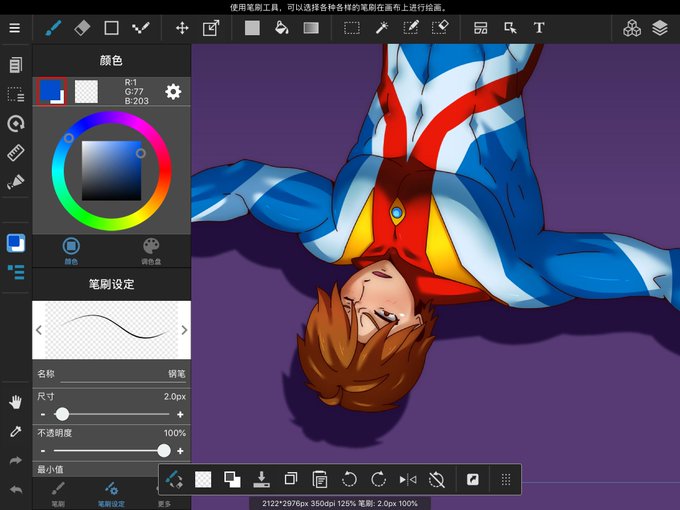Decrease brush size with minus button
This screenshot has width=680, height=510.
point(42,415)
